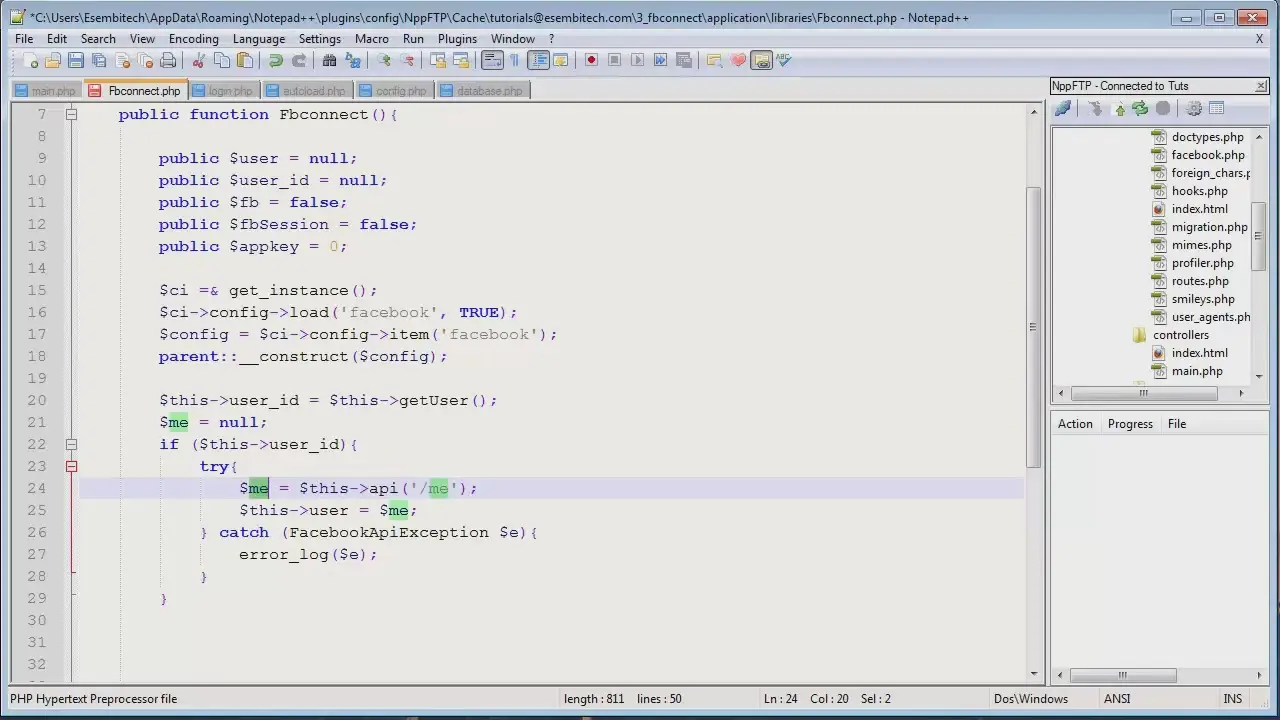This screenshot has width=1280, height=720.
Task: Click the FTP tree vertical scrollbar thumb
Action: coord(1259,236)
